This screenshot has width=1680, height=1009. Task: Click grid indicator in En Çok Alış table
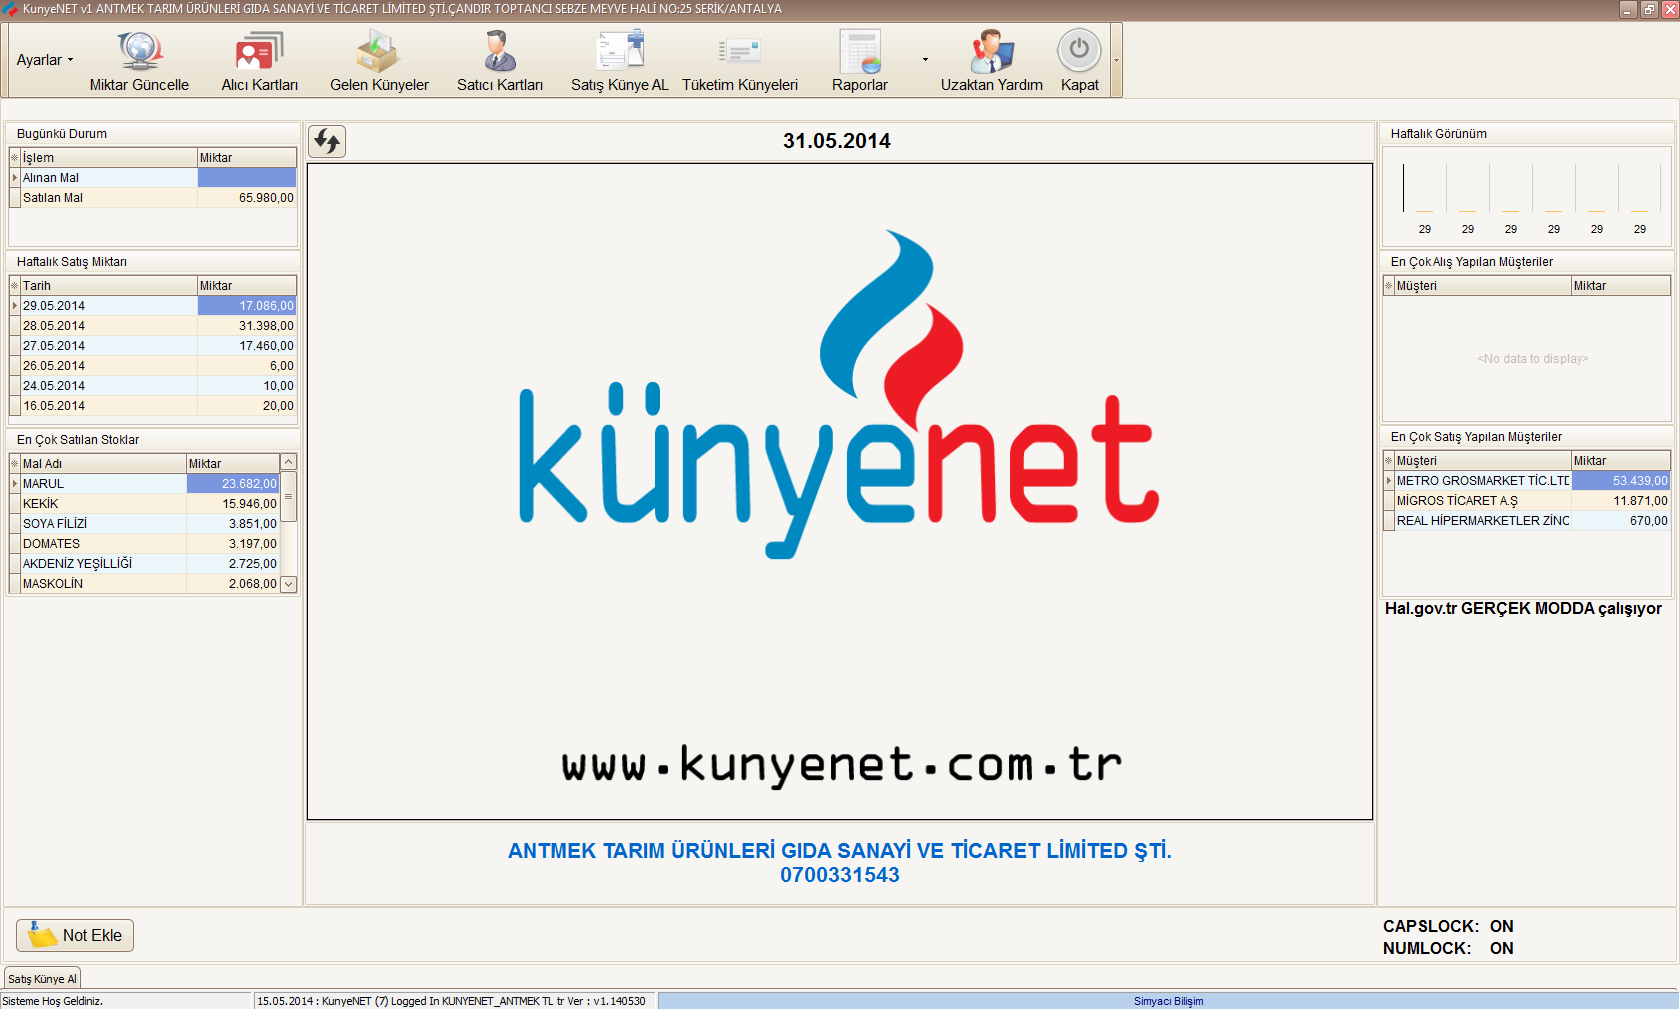[1389, 286]
